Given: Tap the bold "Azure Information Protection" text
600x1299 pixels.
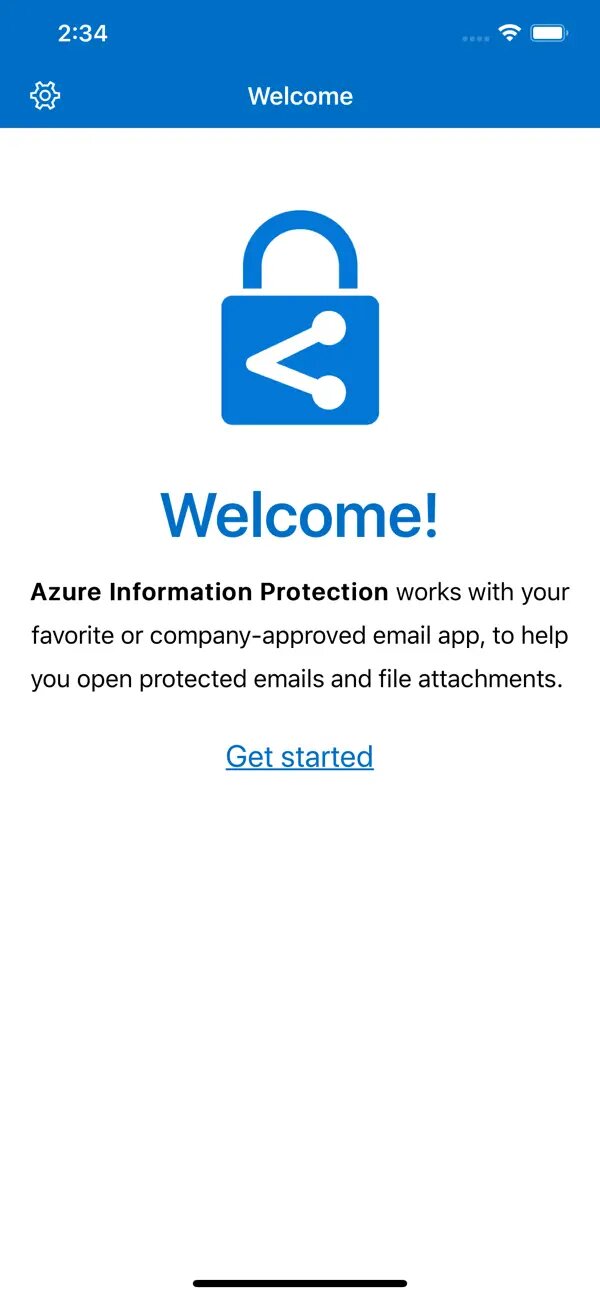Looking at the screenshot, I should (x=209, y=592).
